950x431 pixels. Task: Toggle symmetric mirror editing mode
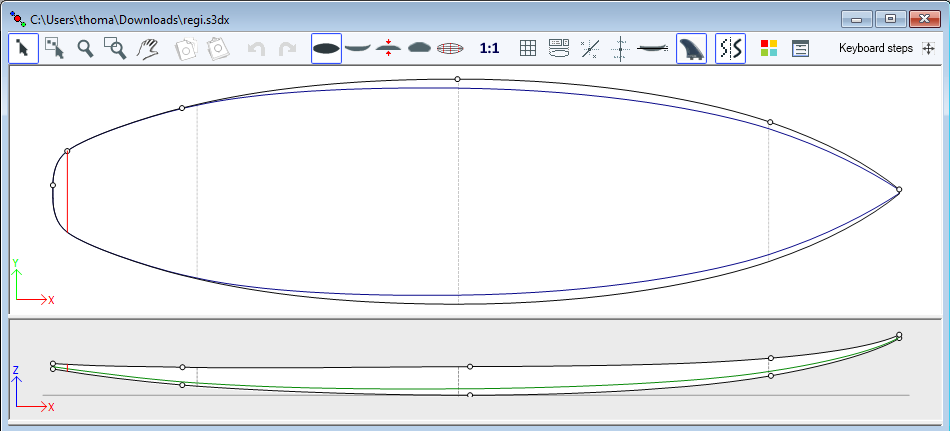point(730,48)
